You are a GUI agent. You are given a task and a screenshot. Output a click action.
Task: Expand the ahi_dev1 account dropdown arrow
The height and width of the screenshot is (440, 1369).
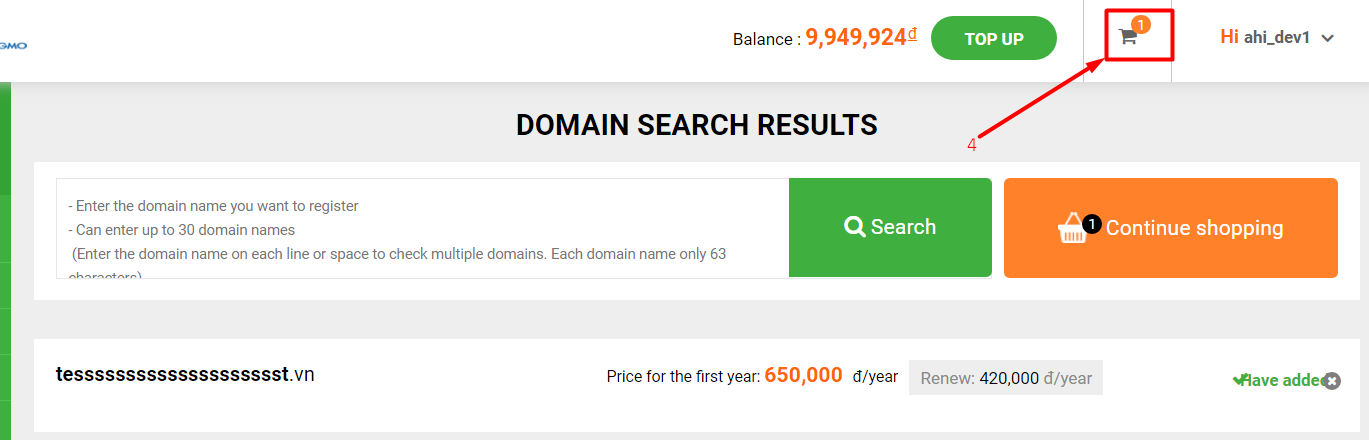1328,39
